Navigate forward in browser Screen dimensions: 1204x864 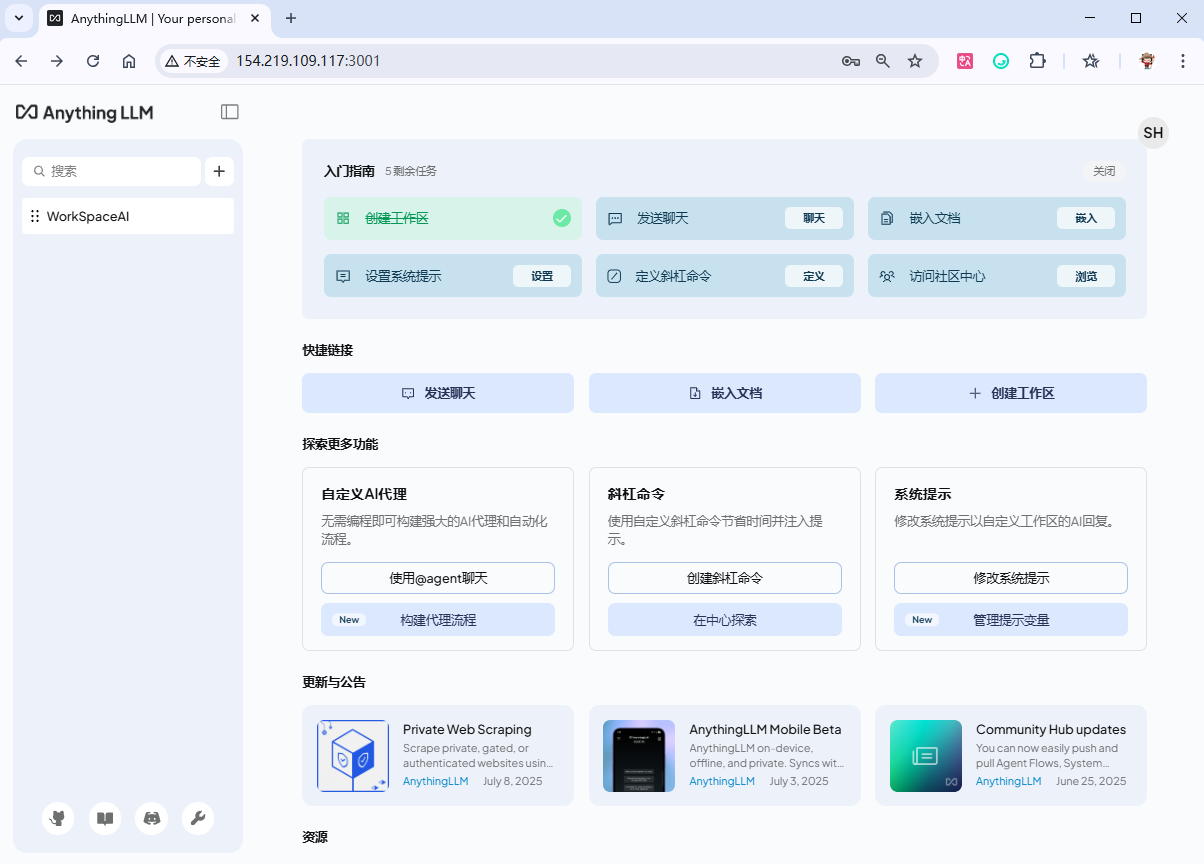(57, 61)
